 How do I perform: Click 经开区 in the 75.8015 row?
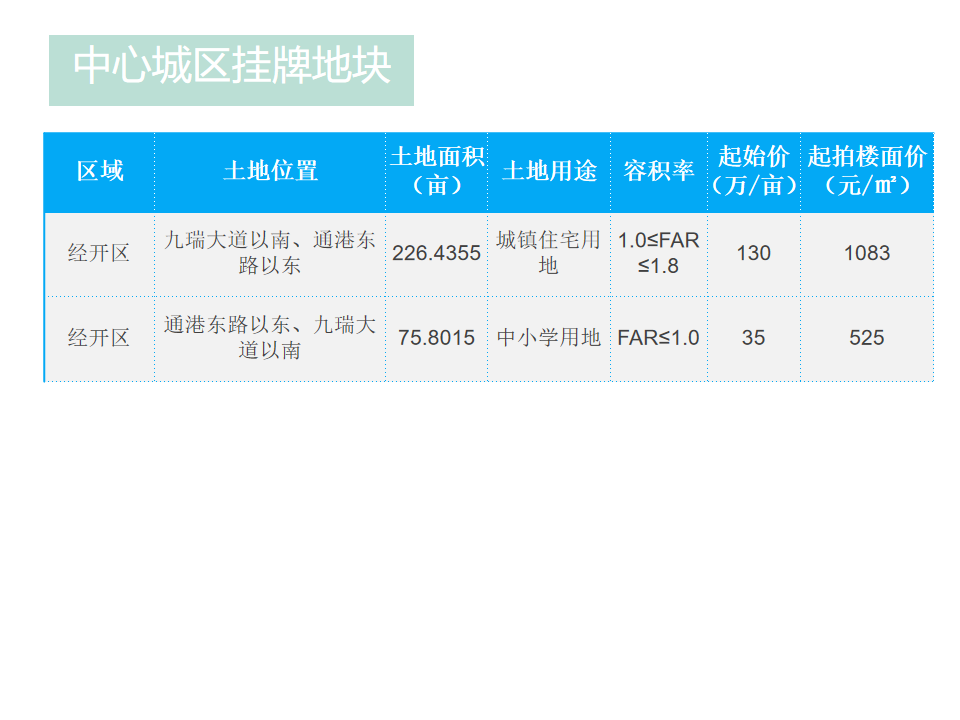click(99, 337)
